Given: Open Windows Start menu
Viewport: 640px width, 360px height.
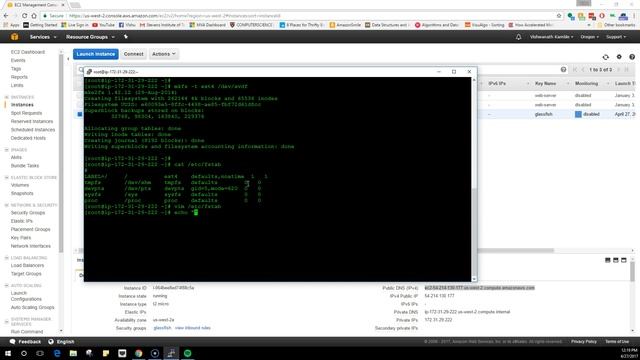Looking at the screenshot, I should tap(8, 353).
